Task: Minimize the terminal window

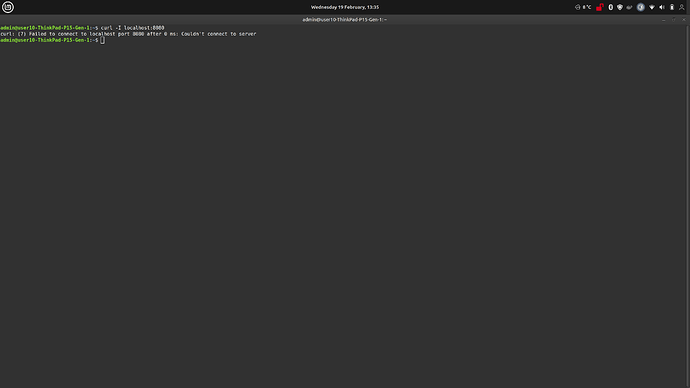Action: pyautogui.click(x=664, y=20)
